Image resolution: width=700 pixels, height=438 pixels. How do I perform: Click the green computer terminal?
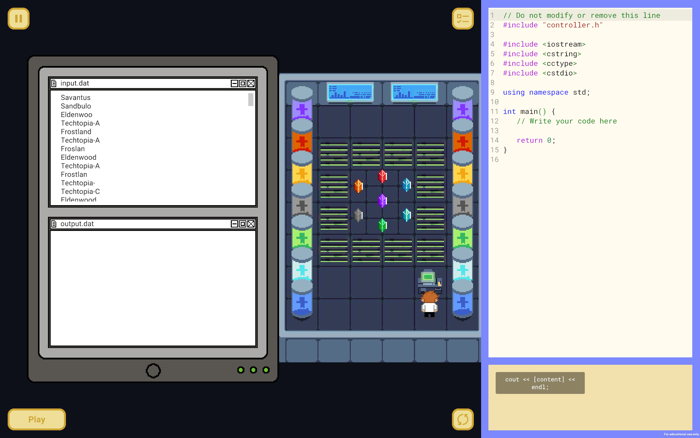(429, 280)
